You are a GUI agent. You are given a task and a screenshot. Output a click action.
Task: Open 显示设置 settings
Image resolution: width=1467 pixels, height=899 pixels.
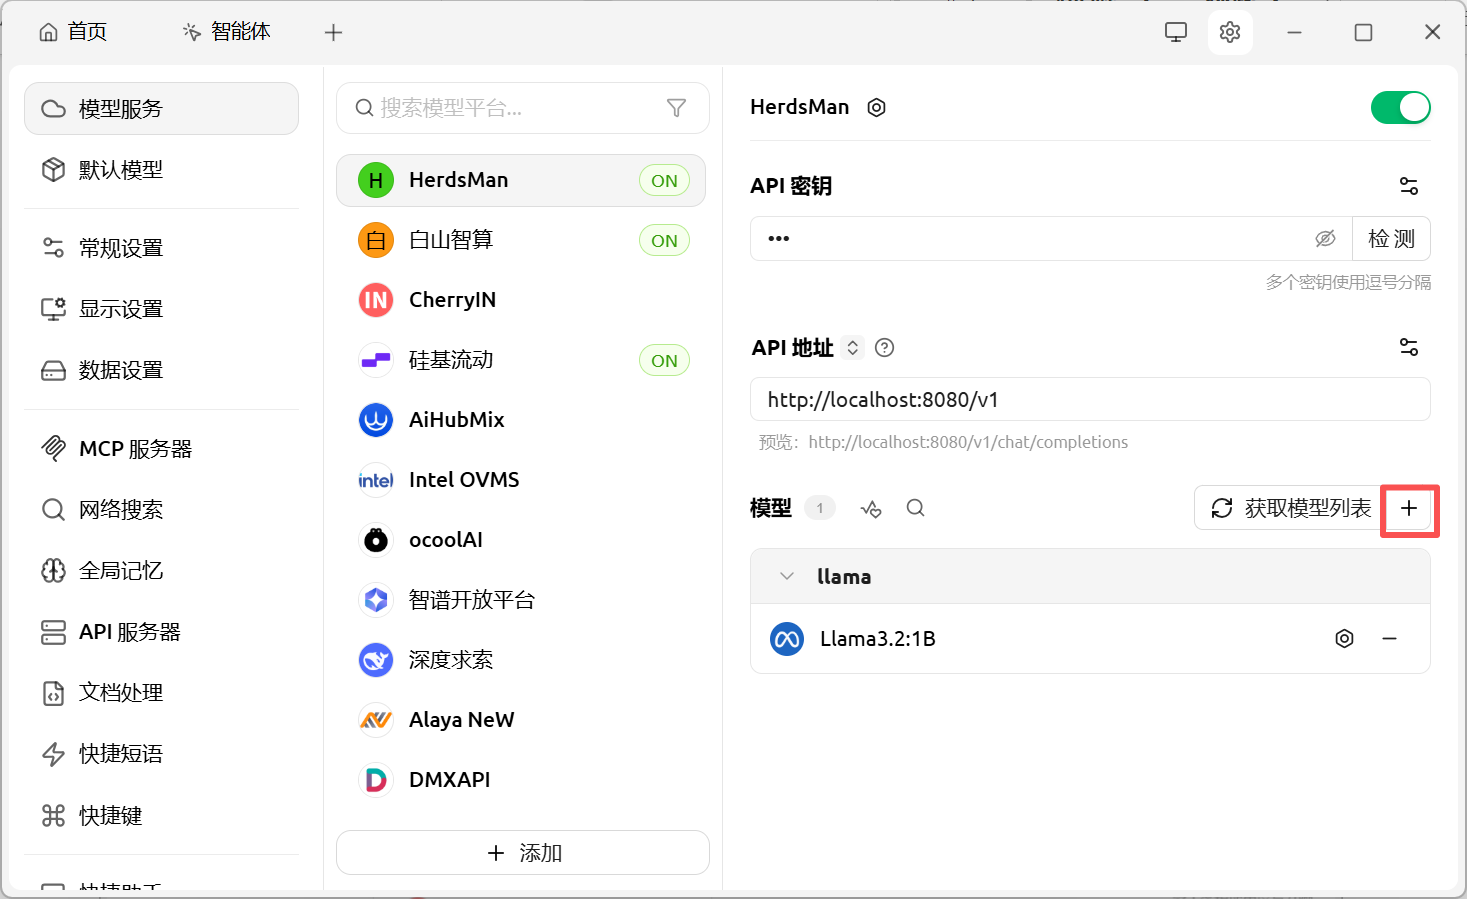tap(161, 309)
